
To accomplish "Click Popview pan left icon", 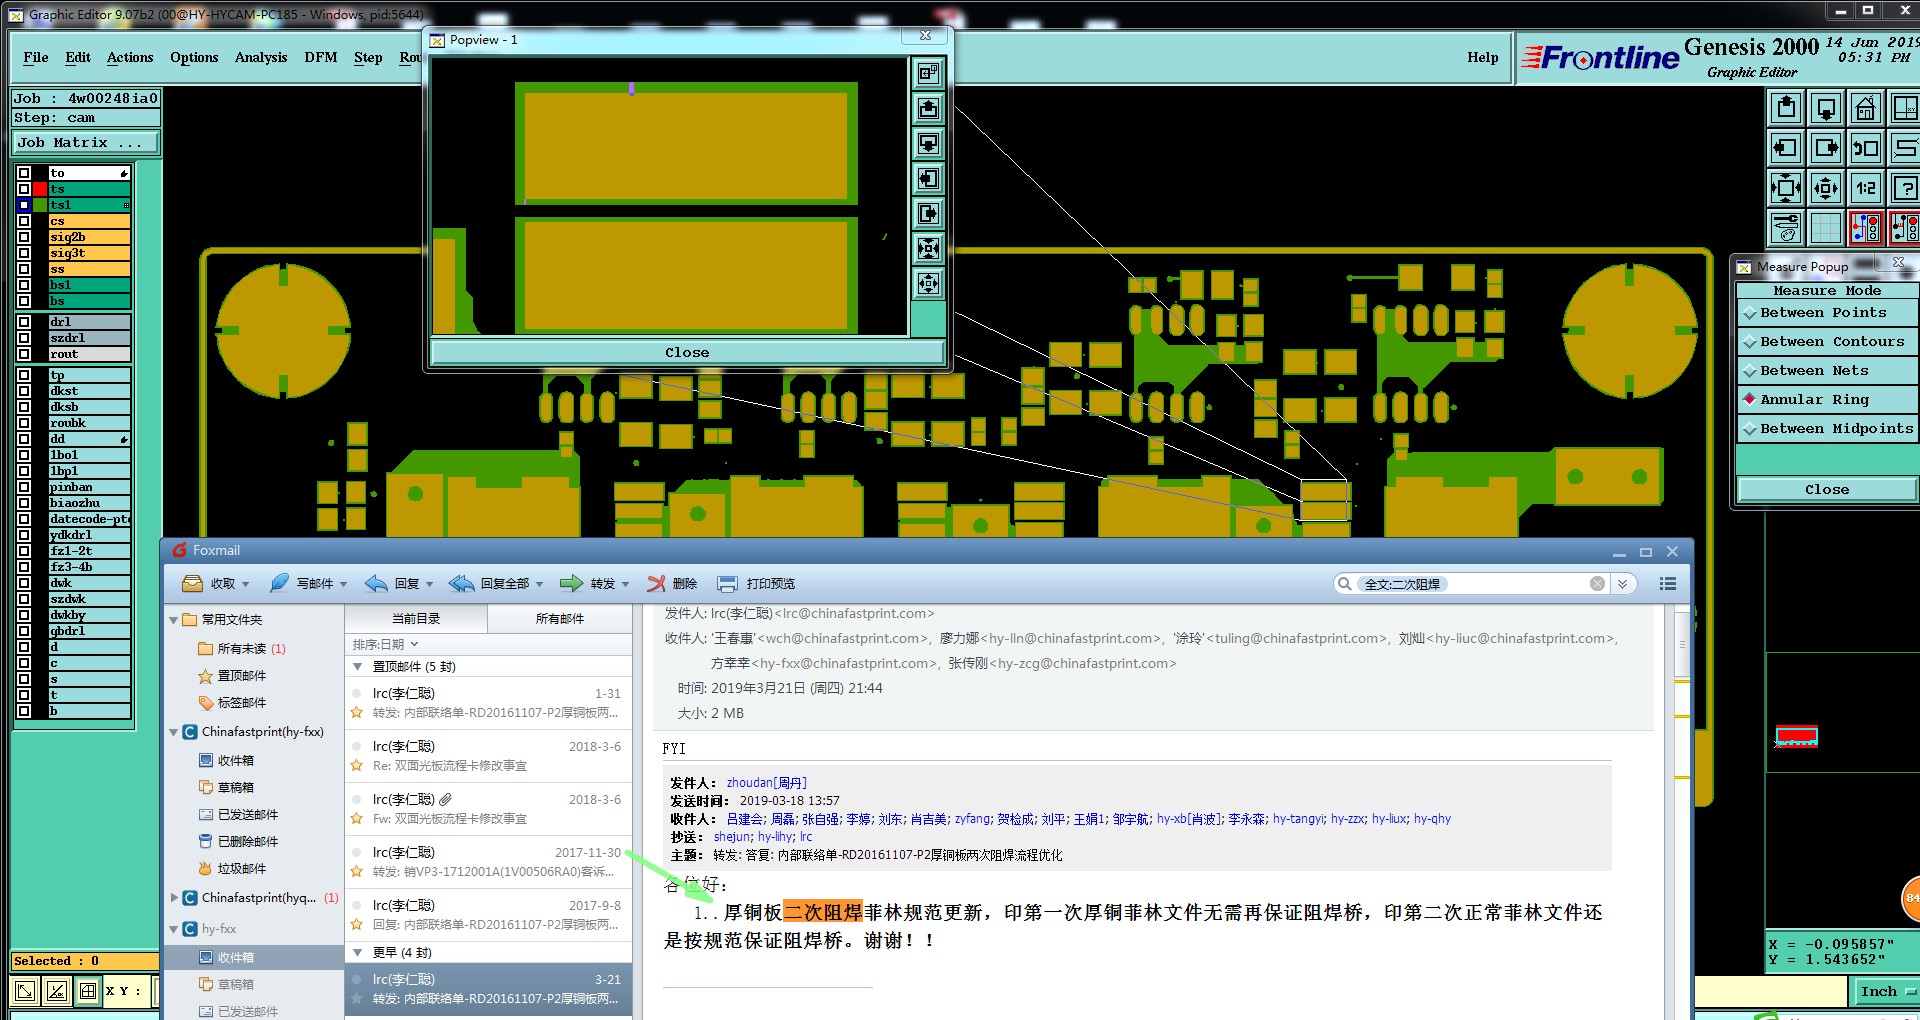I will pyautogui.click(x=929, y=178).
